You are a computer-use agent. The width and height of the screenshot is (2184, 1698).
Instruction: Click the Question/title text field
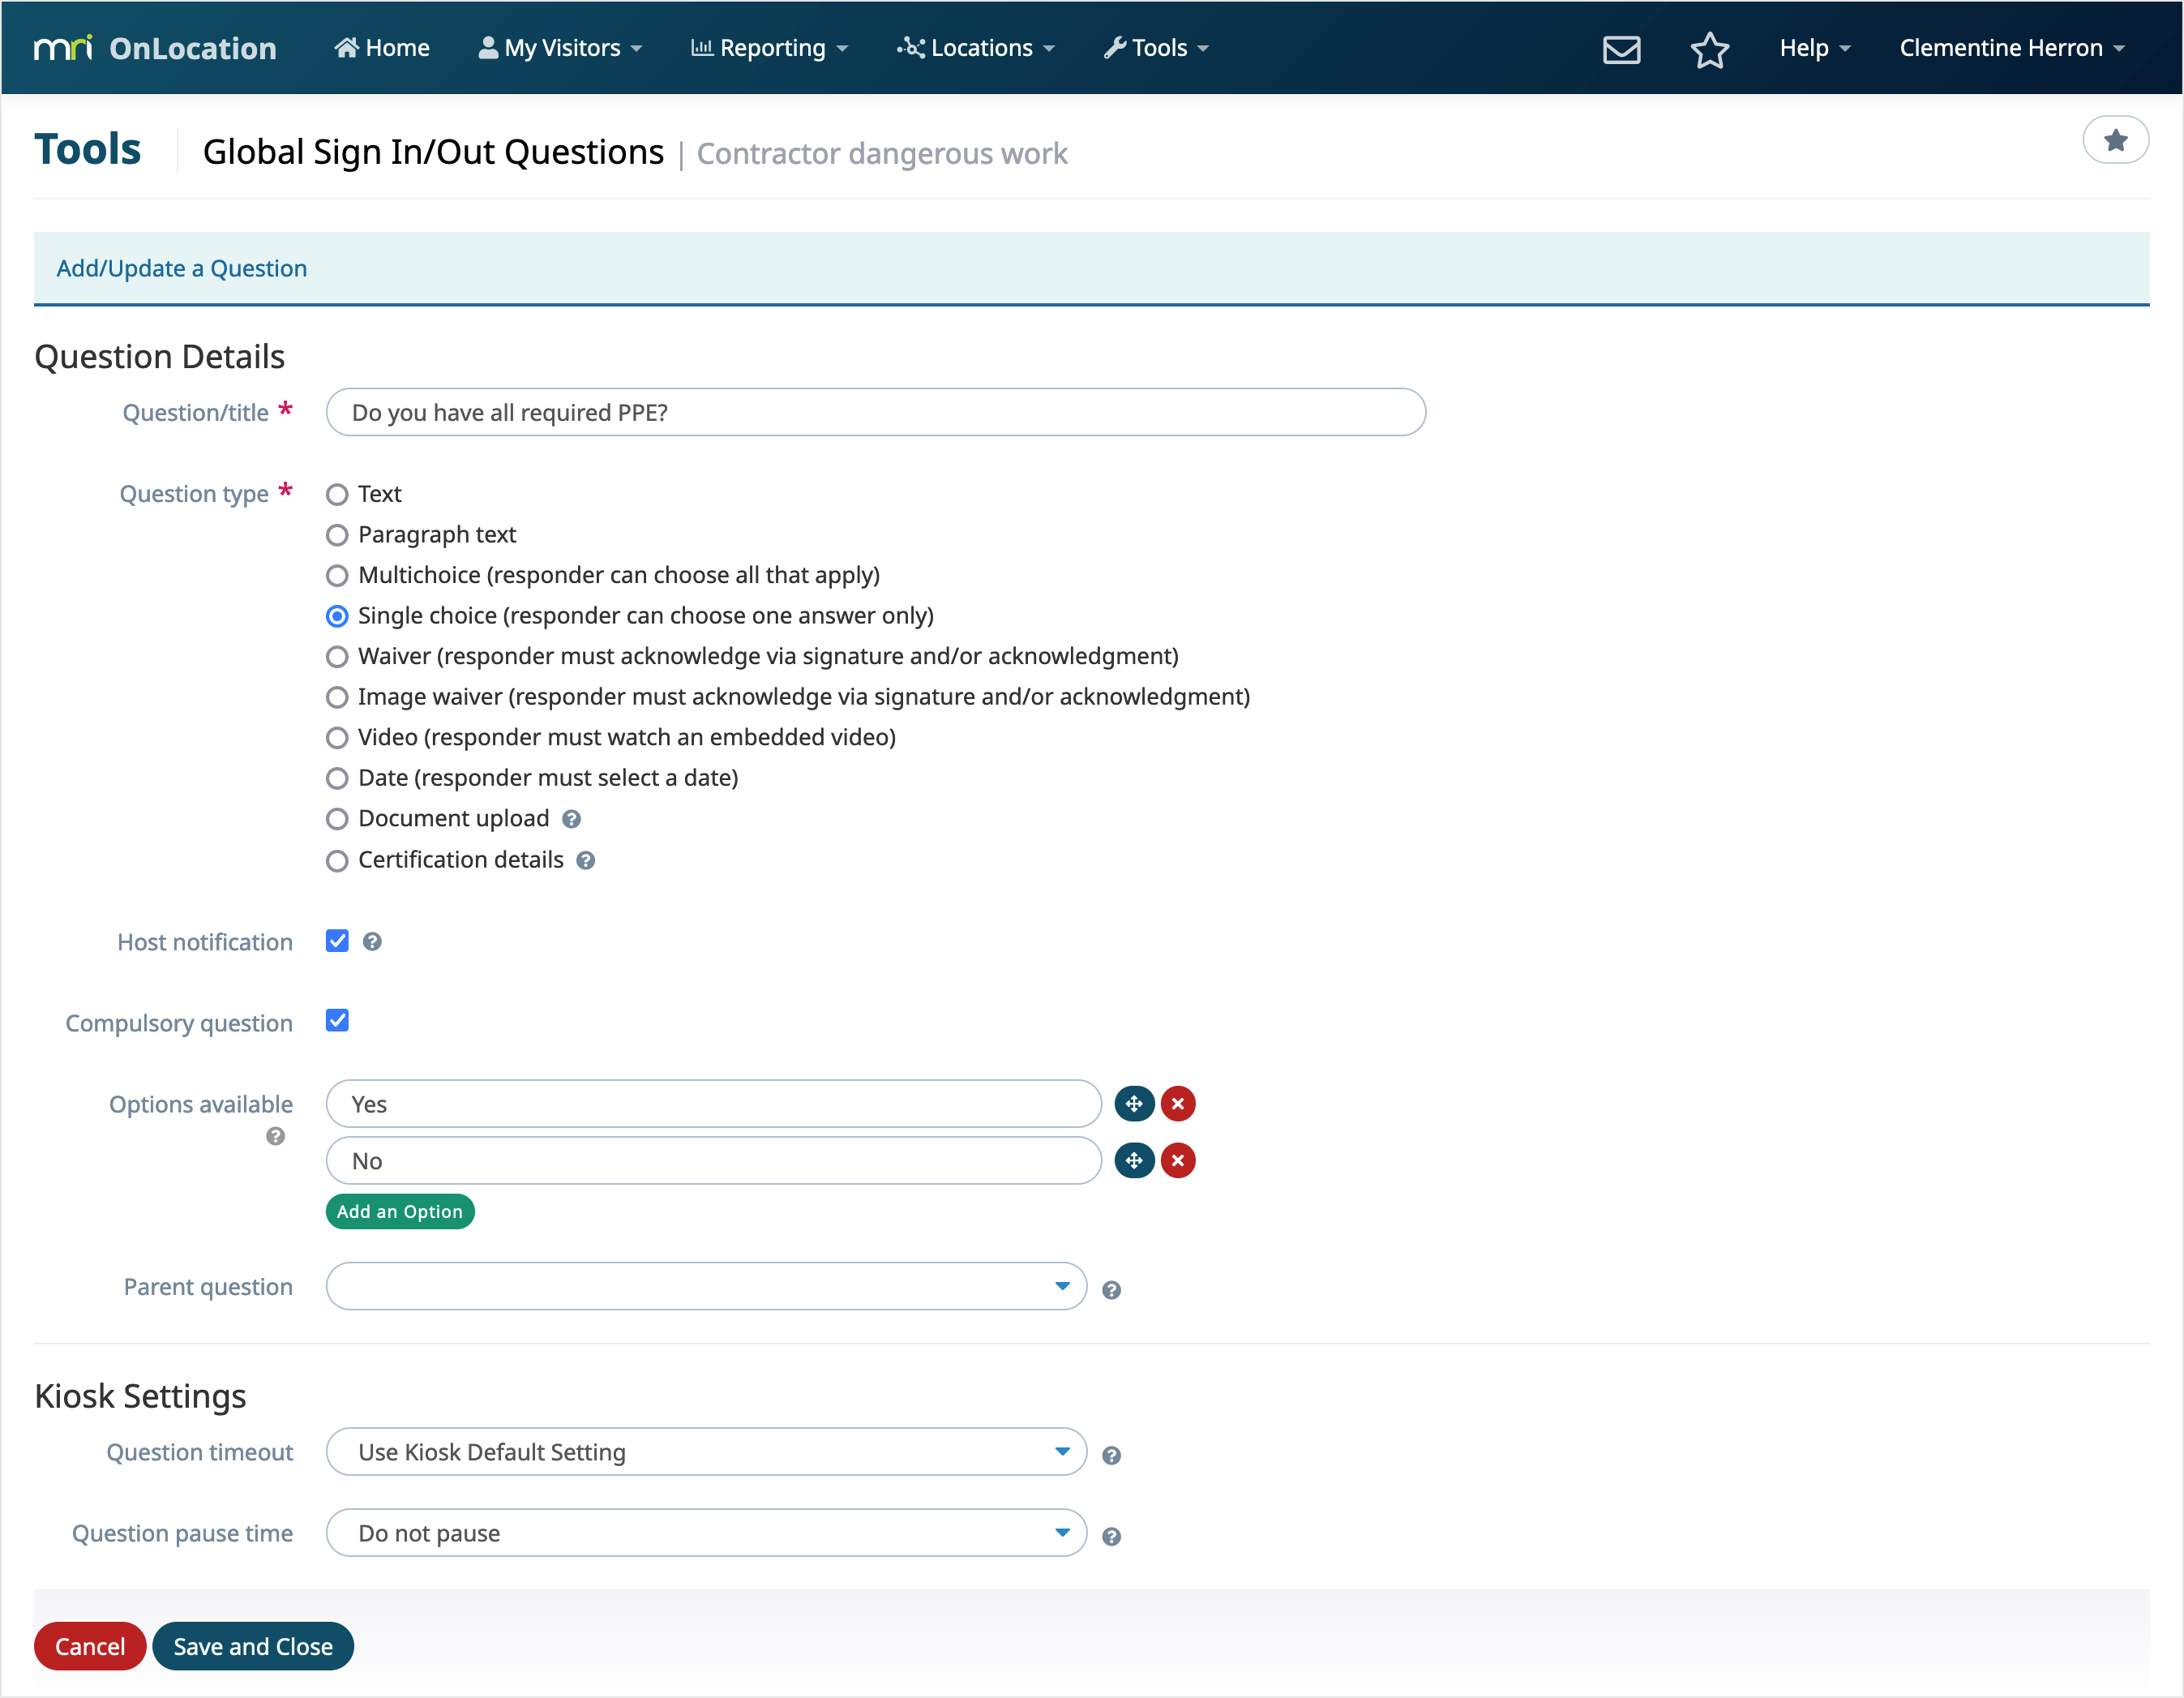pyautogui.click(x=875, y=413)
